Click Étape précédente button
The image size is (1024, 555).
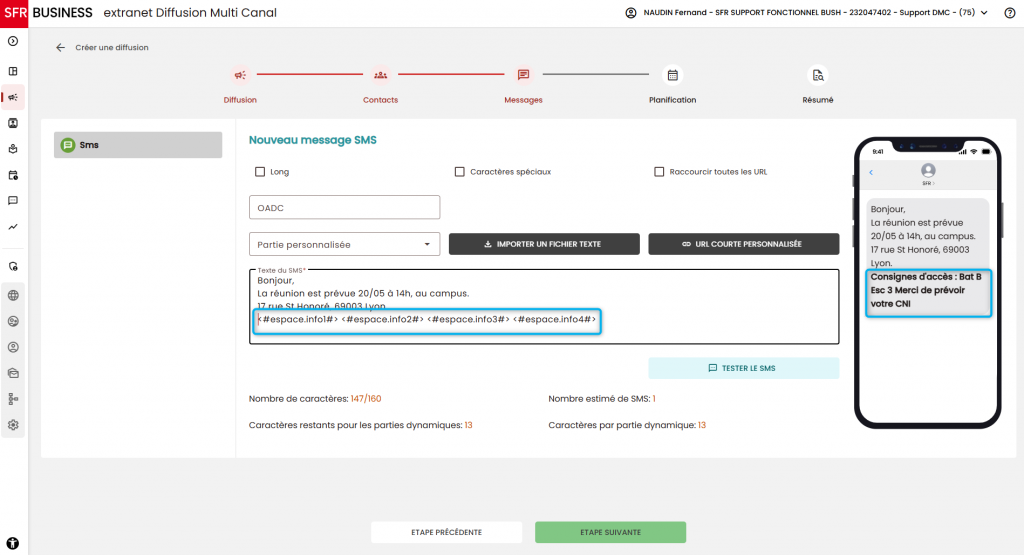447,532
